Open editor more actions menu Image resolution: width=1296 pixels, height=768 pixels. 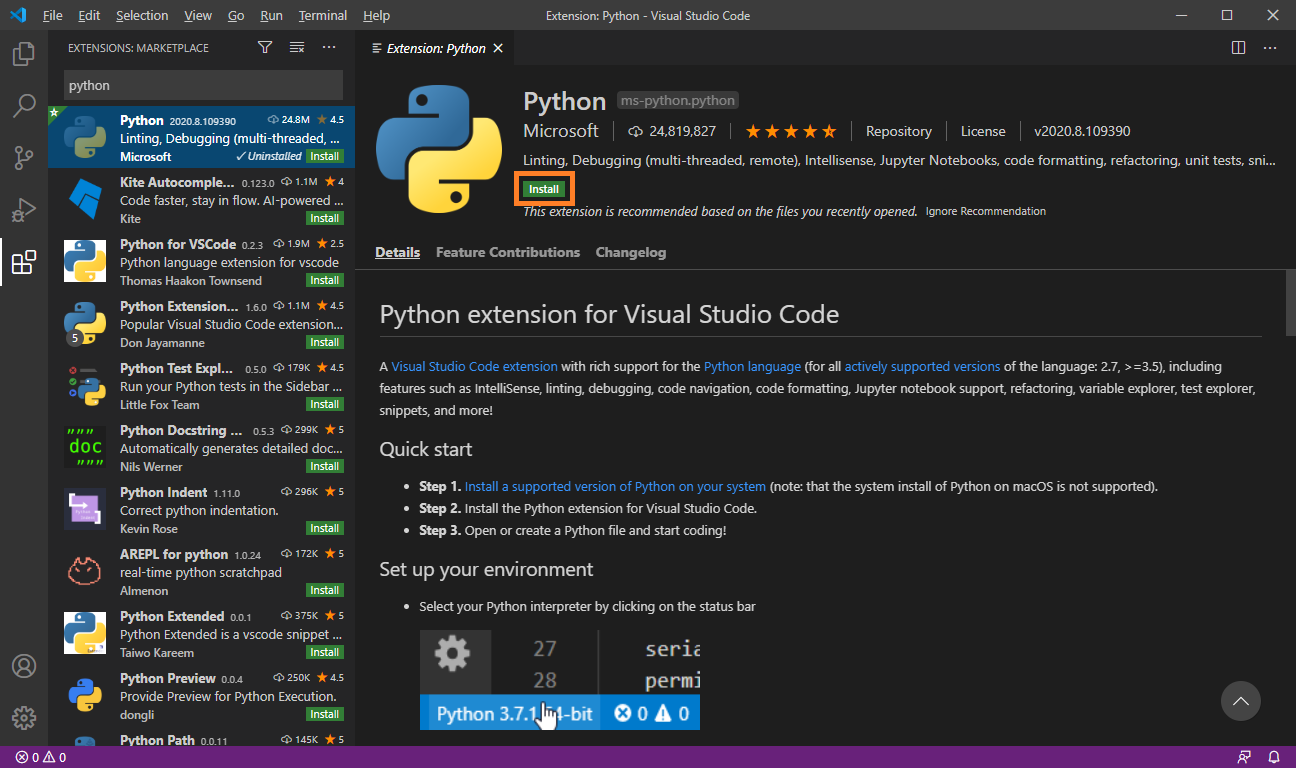click(x=1270, y=47)
